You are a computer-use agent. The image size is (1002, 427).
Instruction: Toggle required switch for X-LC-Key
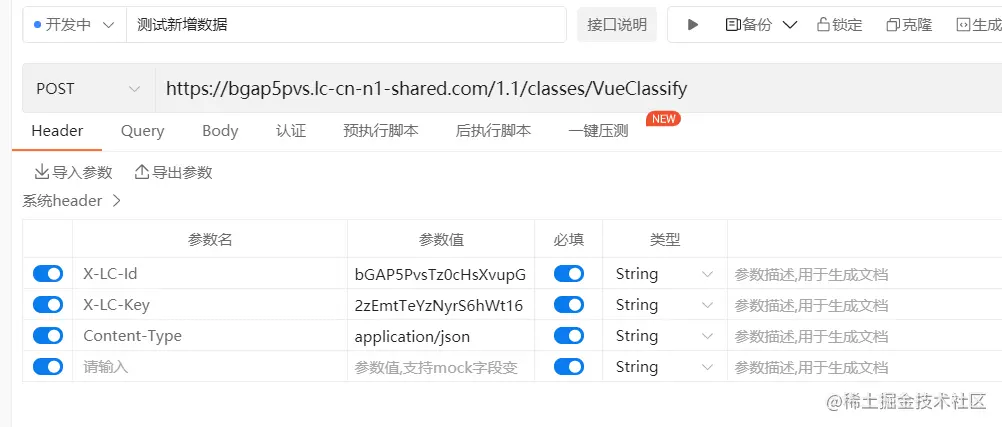pyautogui.click(x=569, y=305)
